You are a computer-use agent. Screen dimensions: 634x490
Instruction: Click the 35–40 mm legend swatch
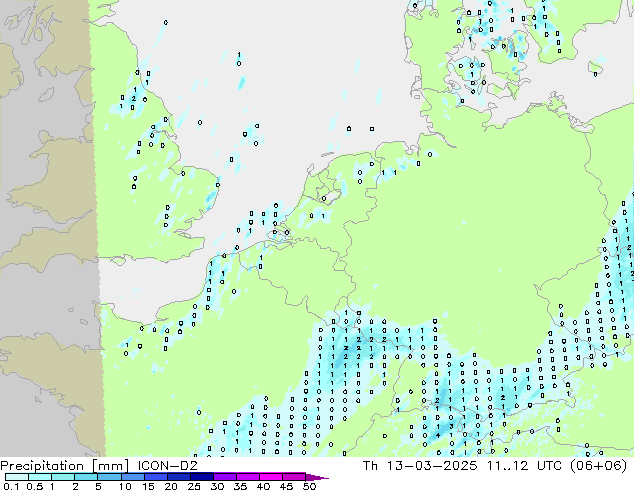(x=248, y=477)
